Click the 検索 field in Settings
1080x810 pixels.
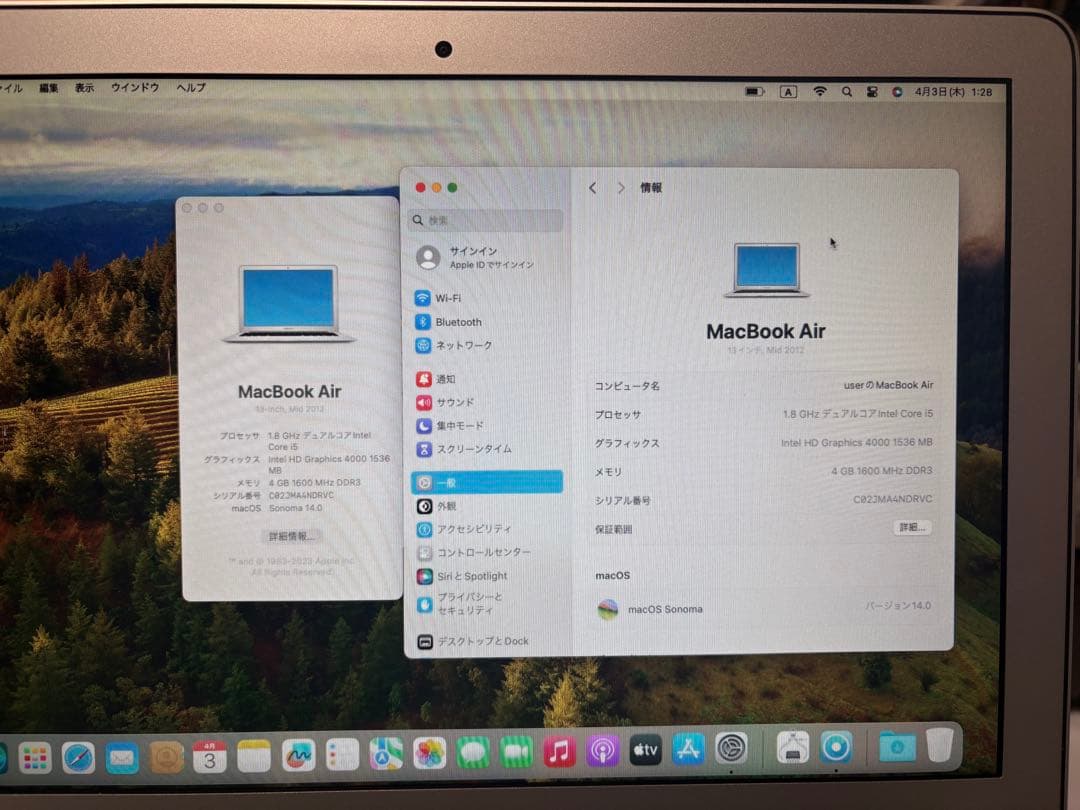click(x=486, y=220)
